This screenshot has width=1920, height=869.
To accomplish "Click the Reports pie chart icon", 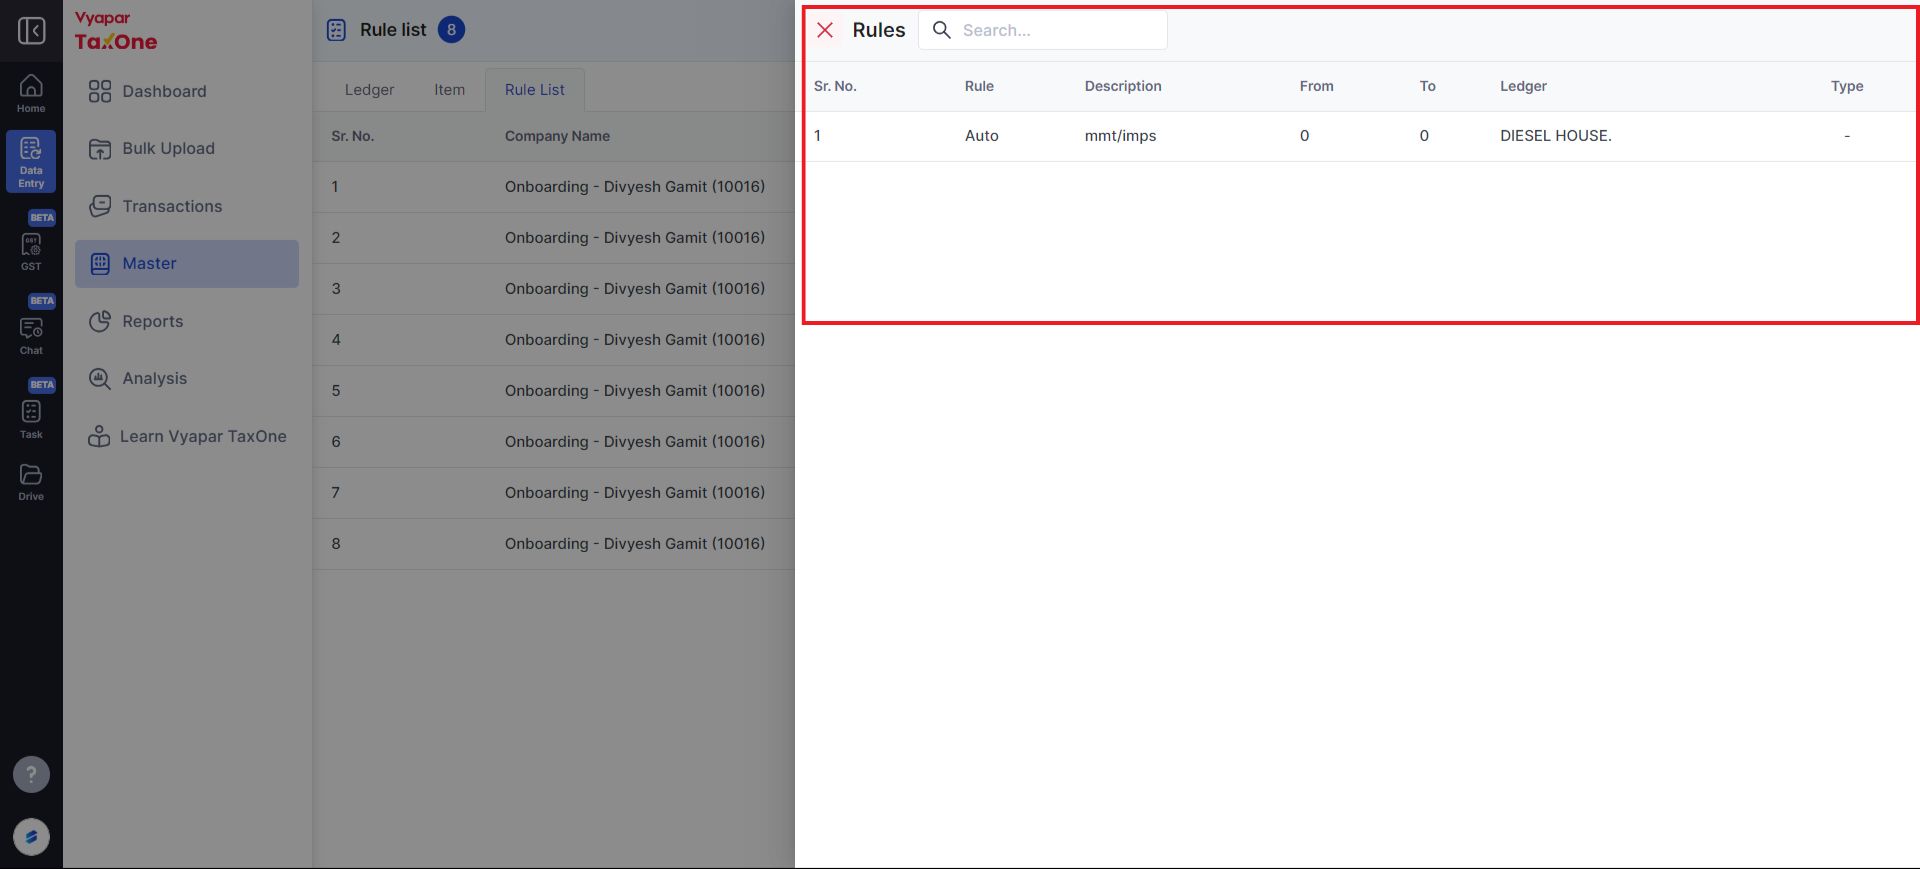I will 100,321.
